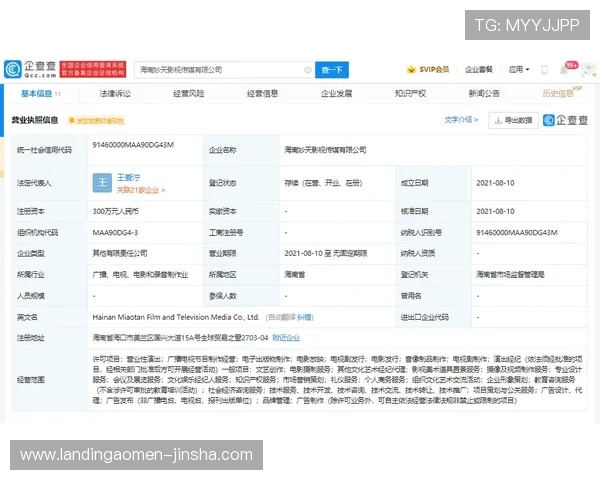The image size is (600, 480).
Task: Select 海南省市场监督管理局 registration authority
Action: [x=510, y=274]
